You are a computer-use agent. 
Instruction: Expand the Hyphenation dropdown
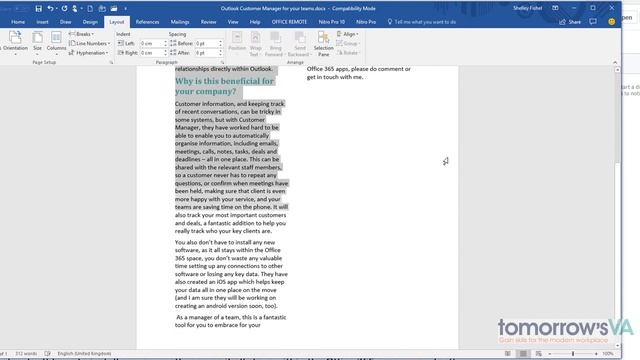89,53
